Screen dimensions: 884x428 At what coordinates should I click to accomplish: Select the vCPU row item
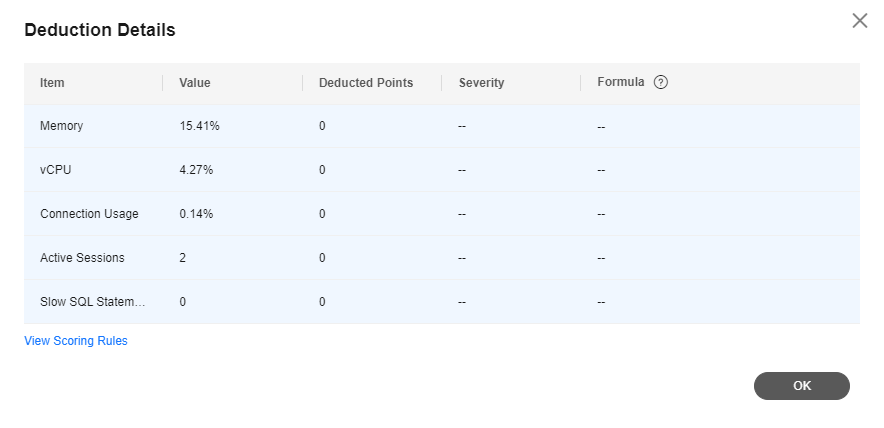[x=56, y=170]
